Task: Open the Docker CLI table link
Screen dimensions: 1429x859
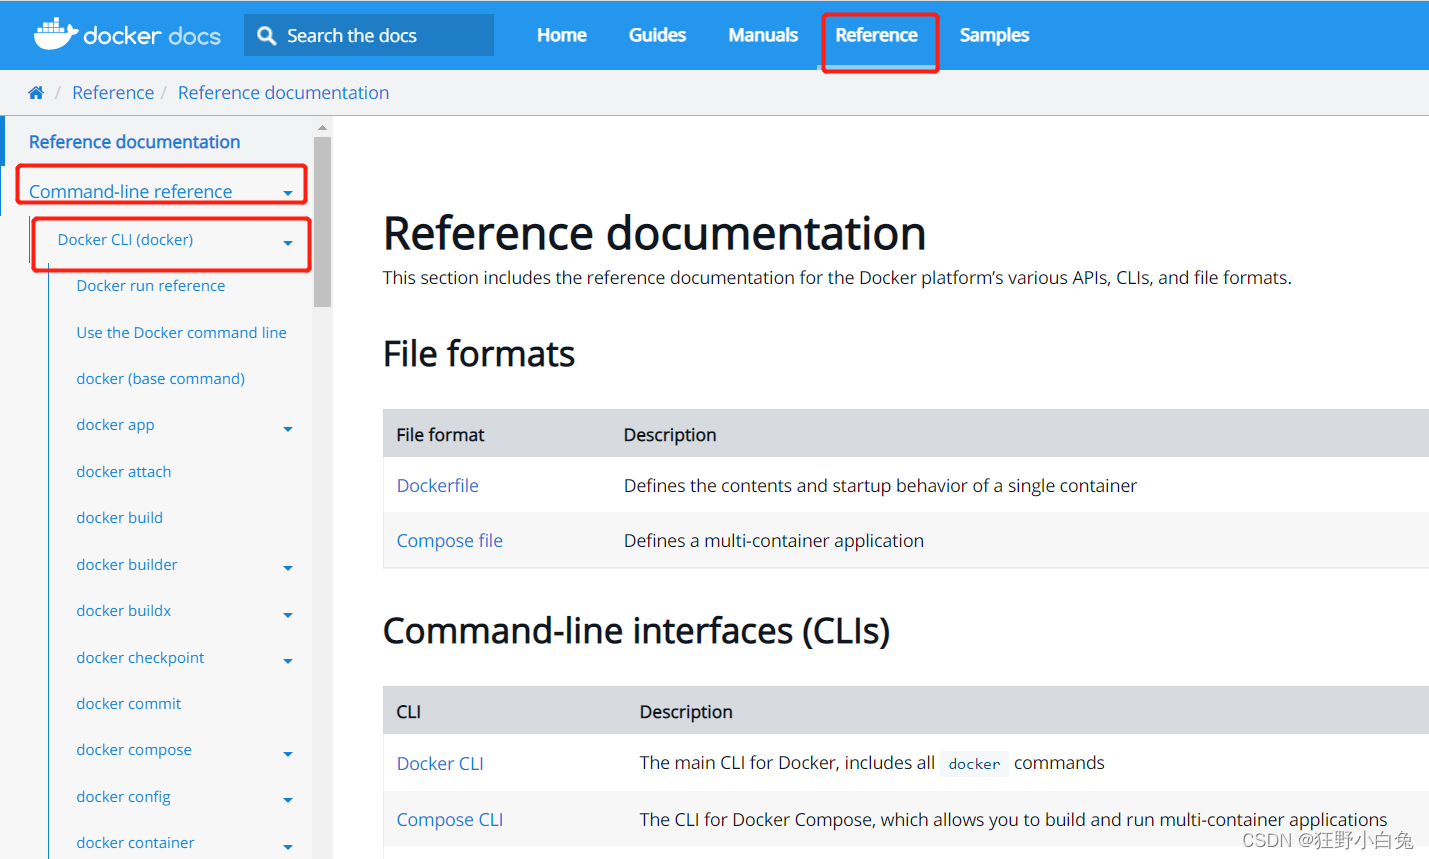Action: click(440, 764)
